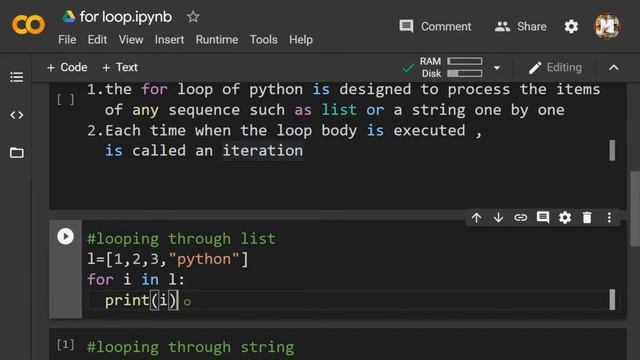Move the cell down

[498, 218]
